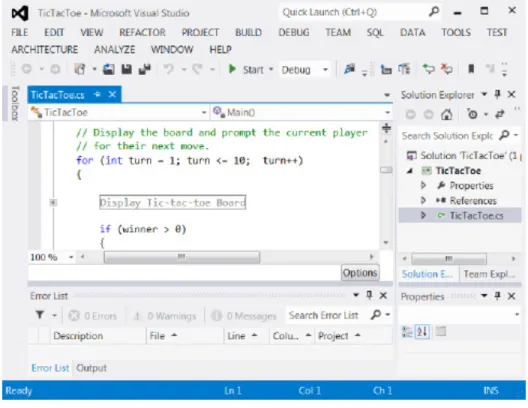Open the Debug configuration dropdown
The image size is (528, 408).
[x=305, y=70]
